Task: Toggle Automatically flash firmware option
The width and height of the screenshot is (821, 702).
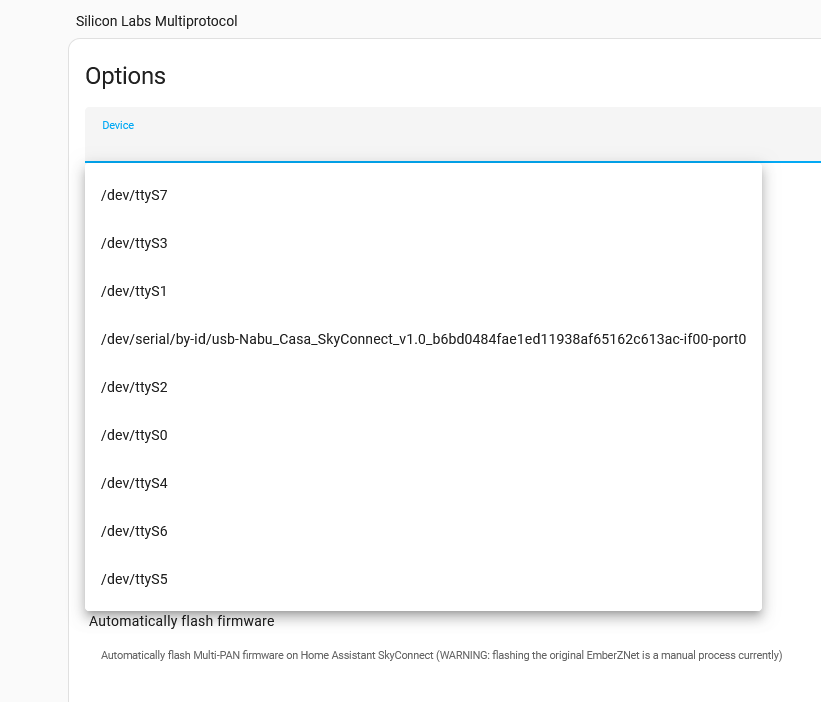Action: (x=181, y=621)
